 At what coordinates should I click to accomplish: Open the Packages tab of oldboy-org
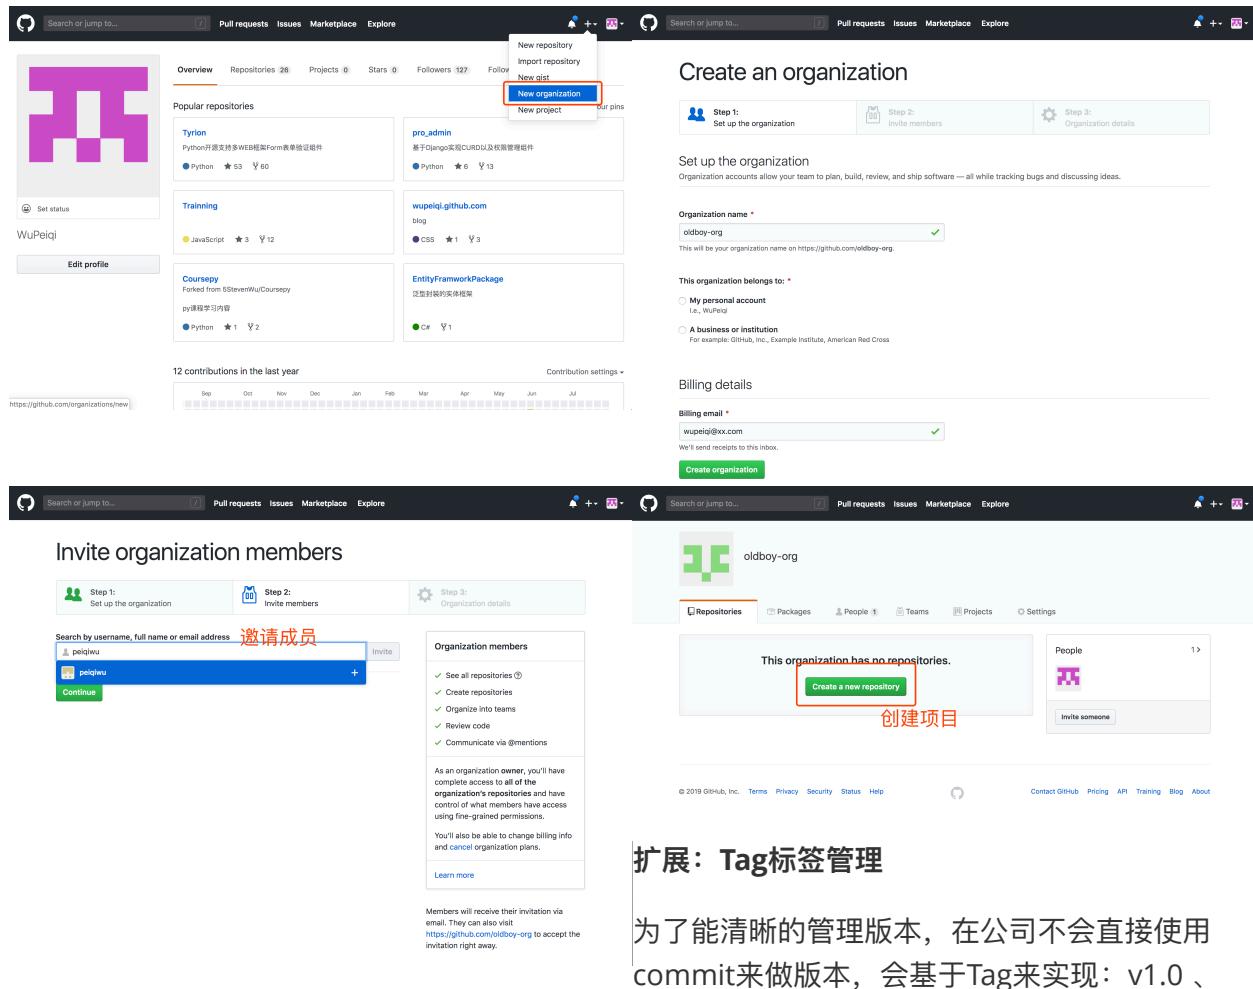point(789,612)
